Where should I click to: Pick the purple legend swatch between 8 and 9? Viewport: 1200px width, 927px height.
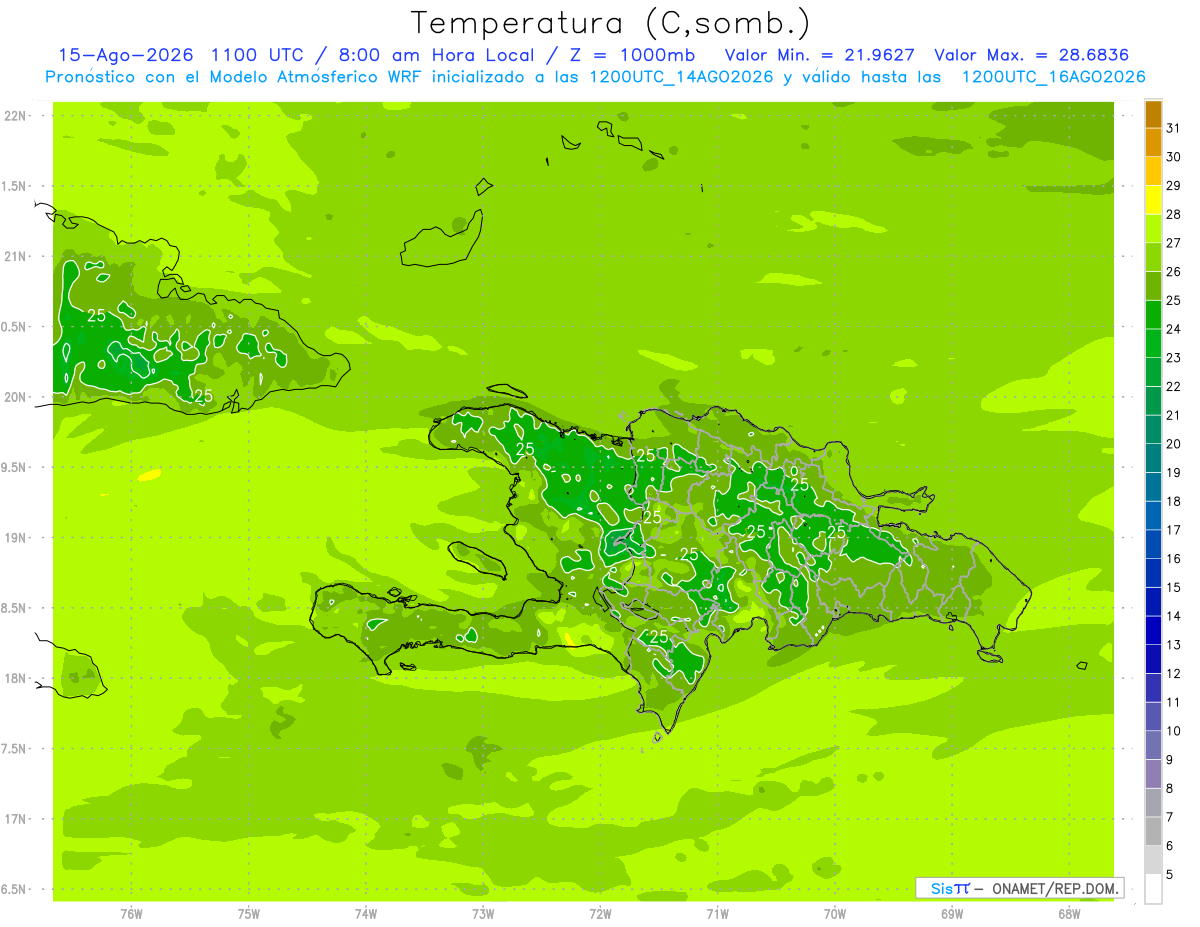click(1153, 774)
